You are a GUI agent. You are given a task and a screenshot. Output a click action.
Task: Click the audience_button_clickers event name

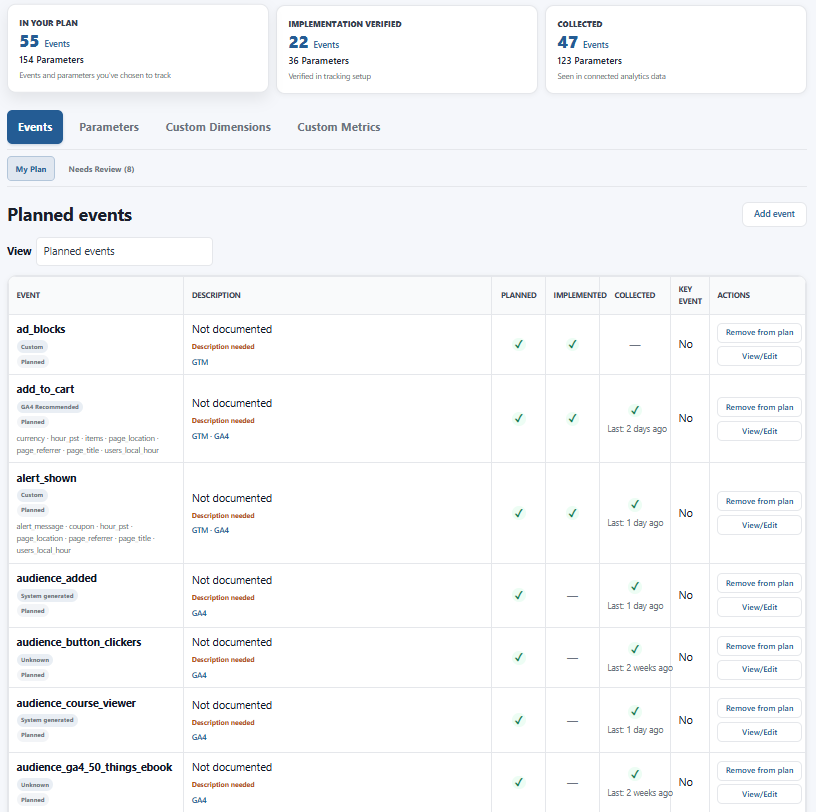tap(79, 642)
